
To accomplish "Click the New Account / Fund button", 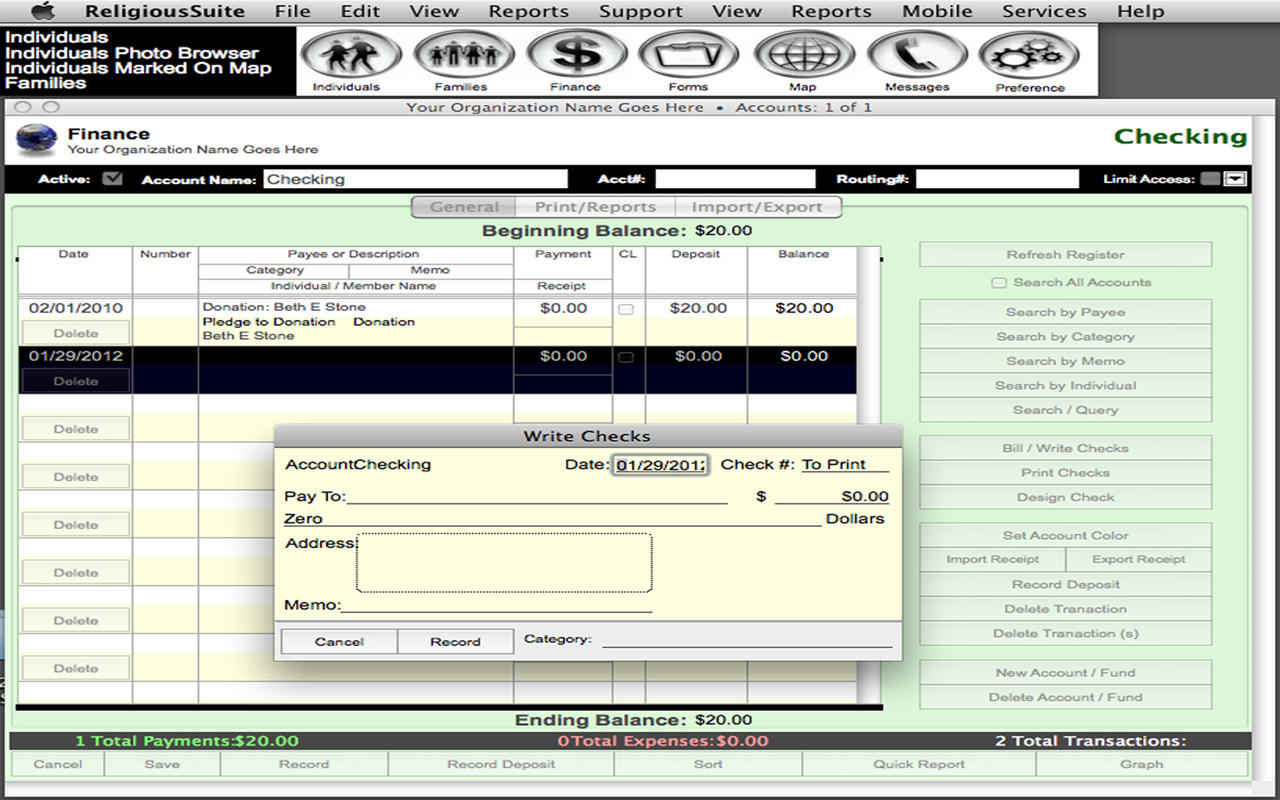I will pyautogui.click(x=1065, y=673).
